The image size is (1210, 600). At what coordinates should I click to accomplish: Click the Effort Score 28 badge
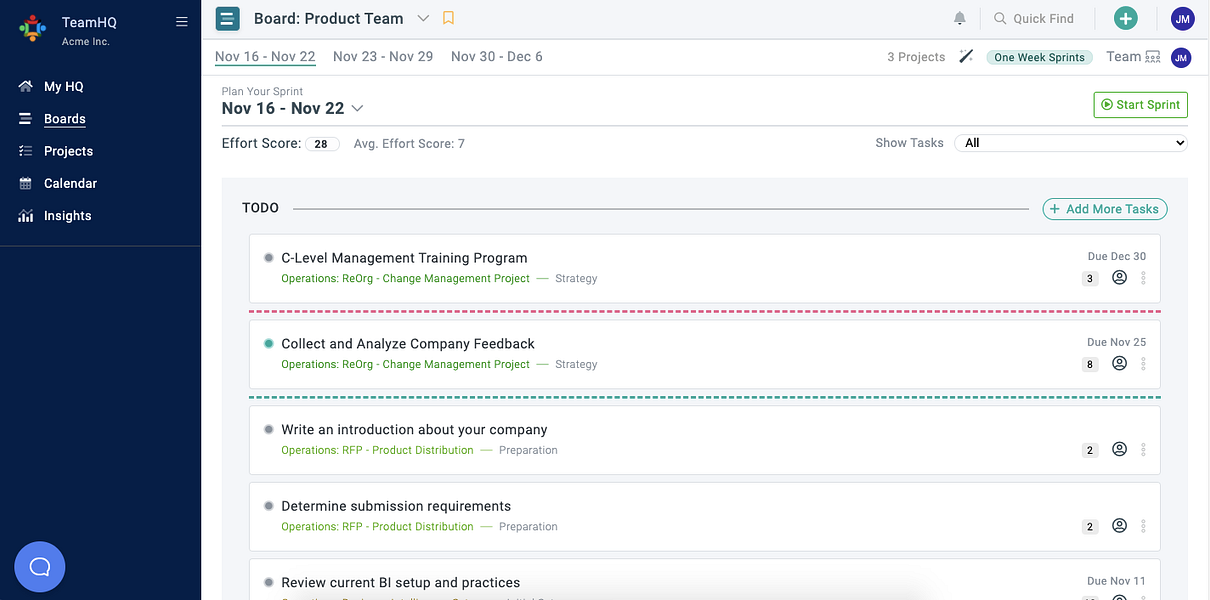click(321, 144)
